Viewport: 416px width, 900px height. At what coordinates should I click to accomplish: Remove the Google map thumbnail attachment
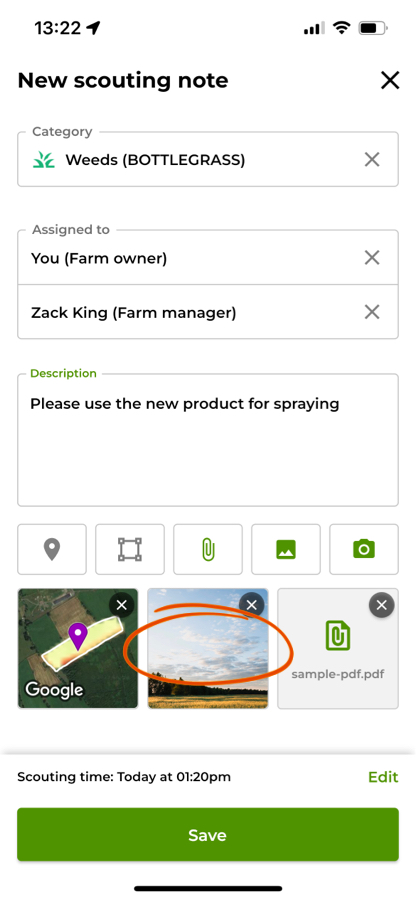[x=122, y=604]
